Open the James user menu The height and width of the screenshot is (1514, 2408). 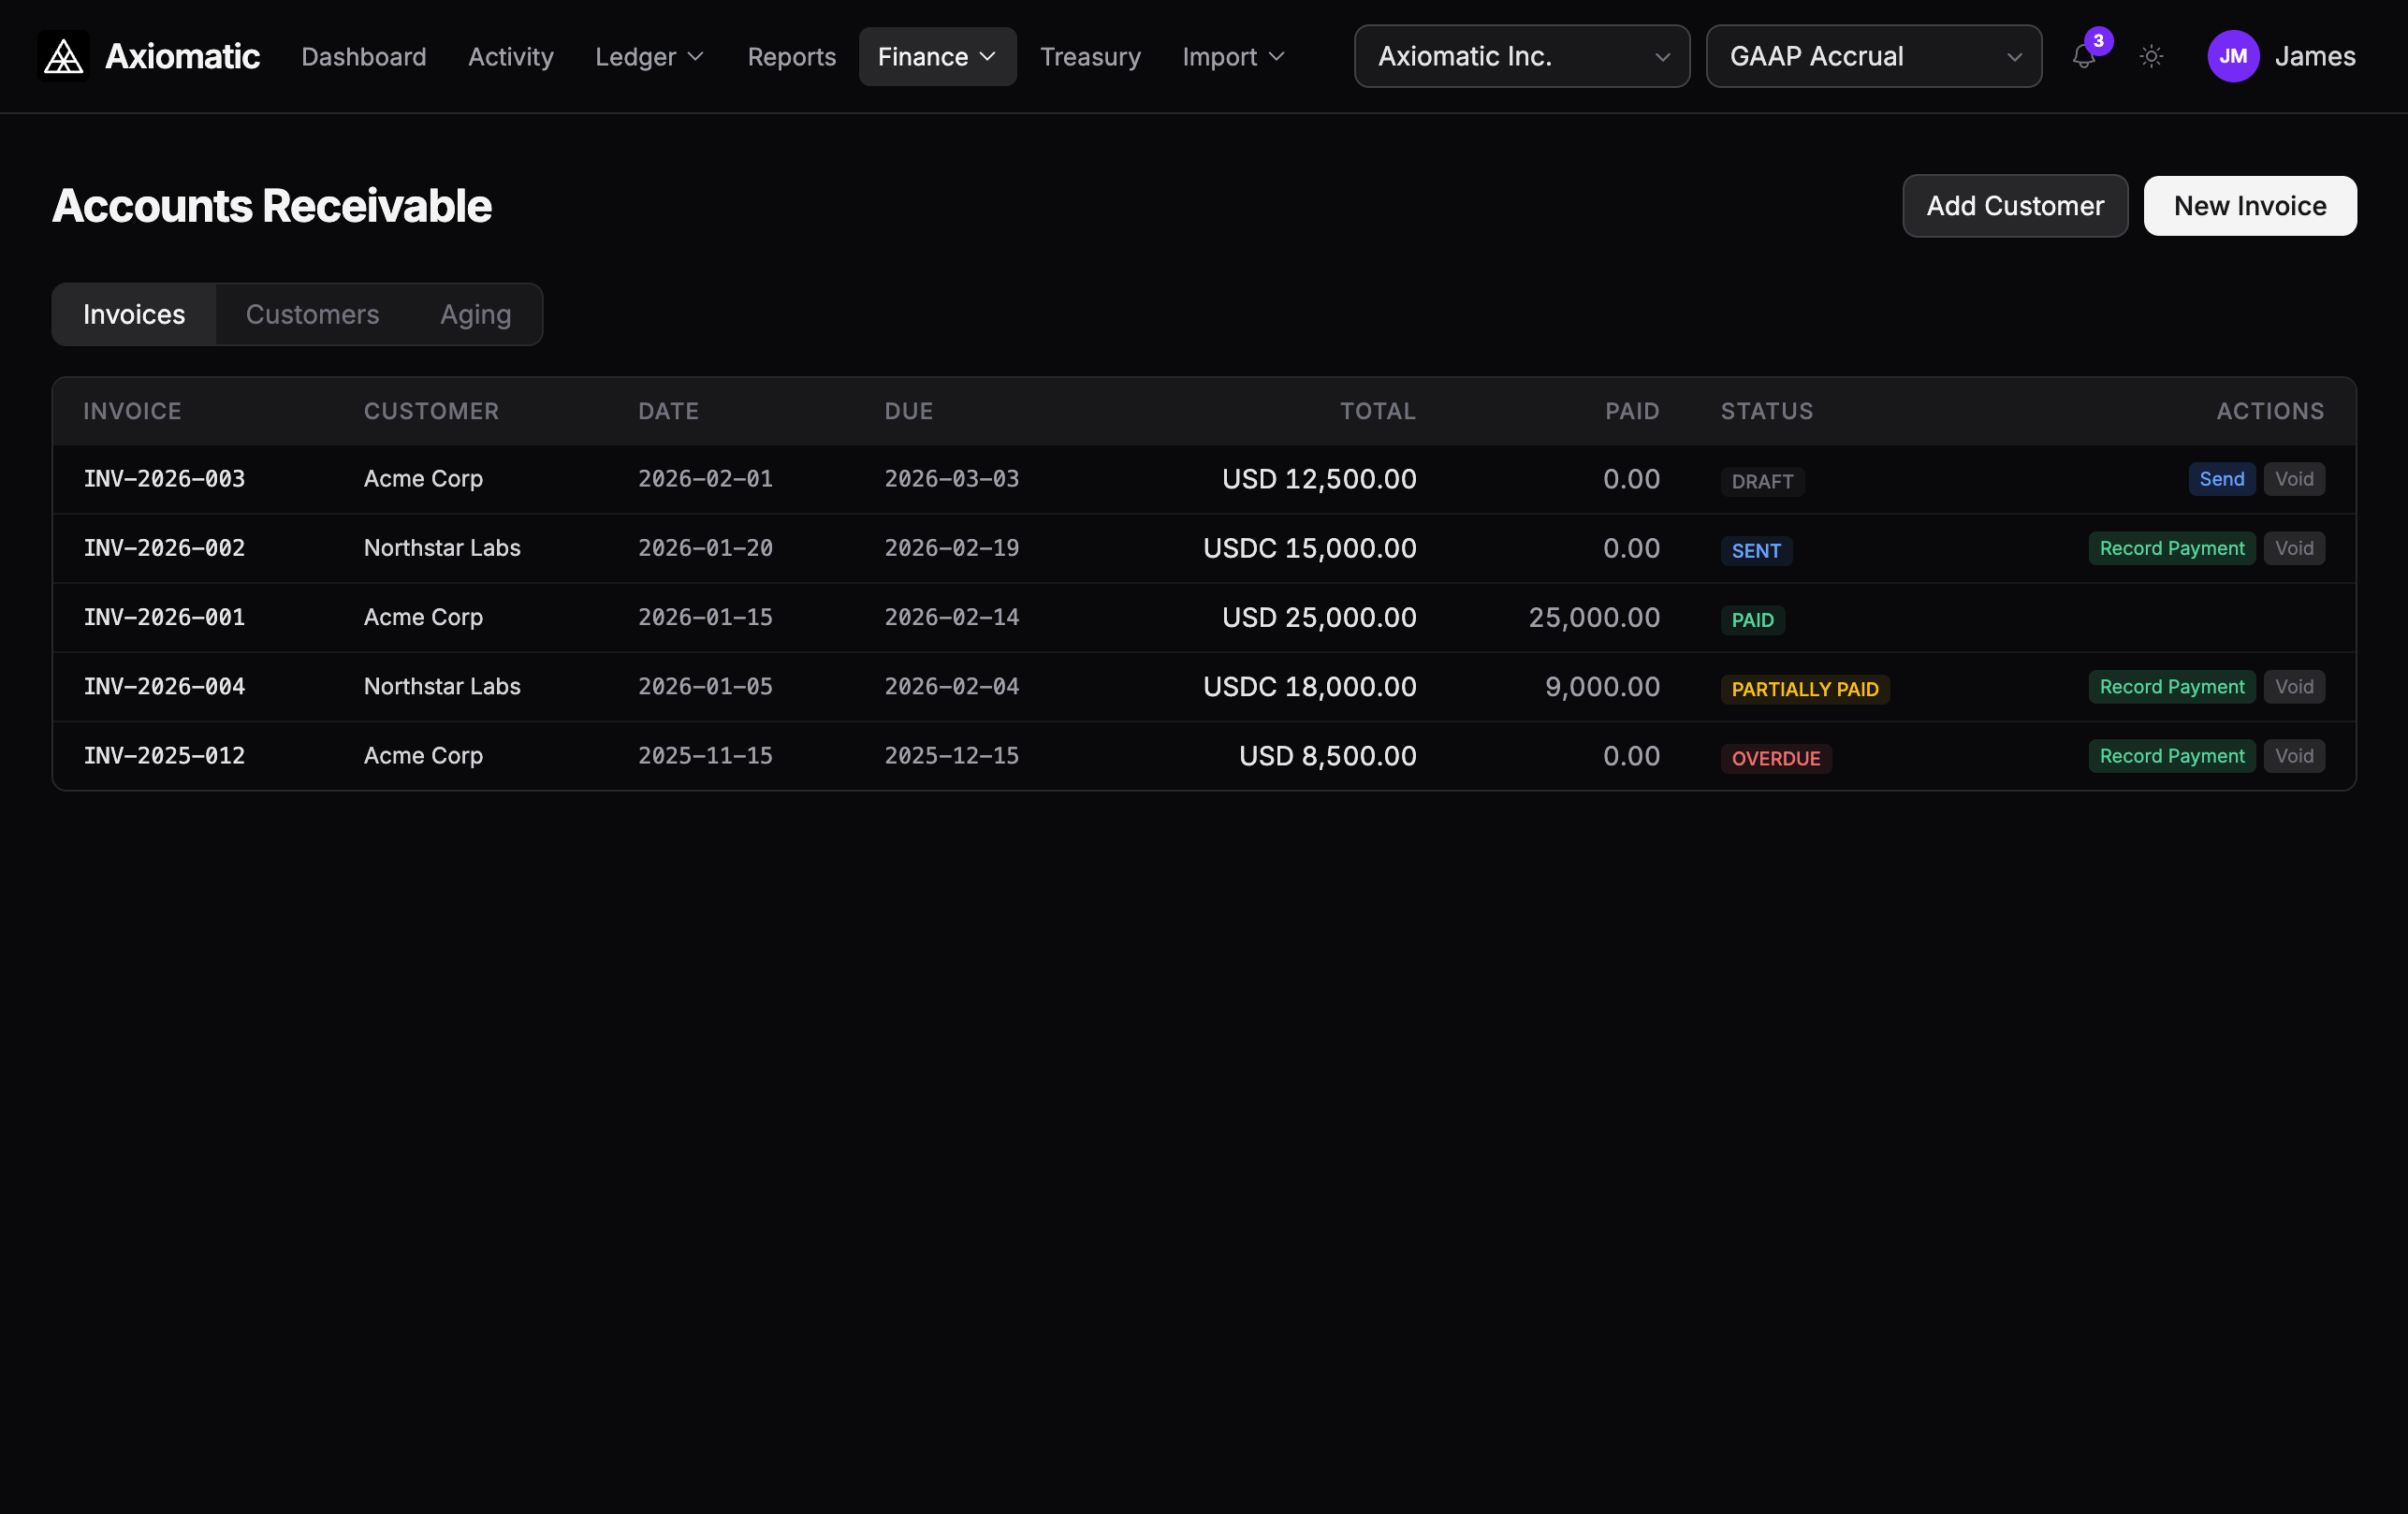click(x=2316, y=56)
